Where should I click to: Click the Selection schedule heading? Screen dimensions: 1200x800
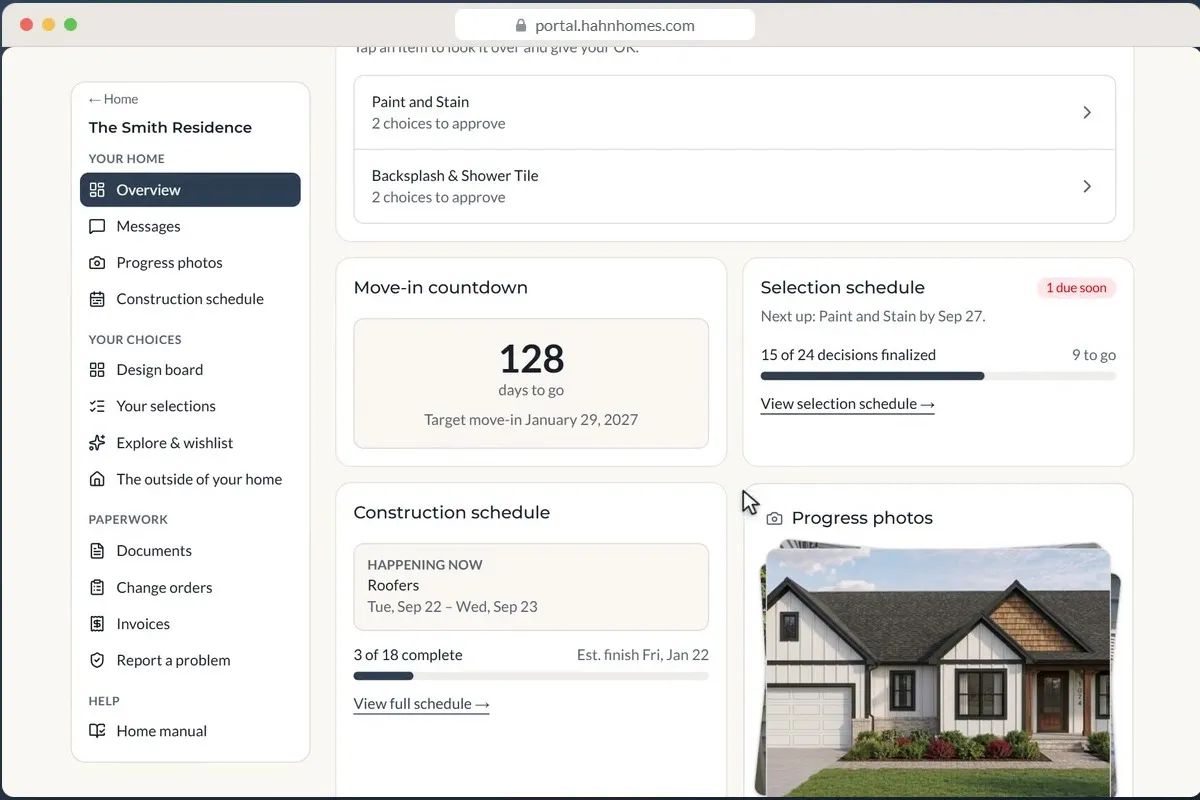pos(842,288)
